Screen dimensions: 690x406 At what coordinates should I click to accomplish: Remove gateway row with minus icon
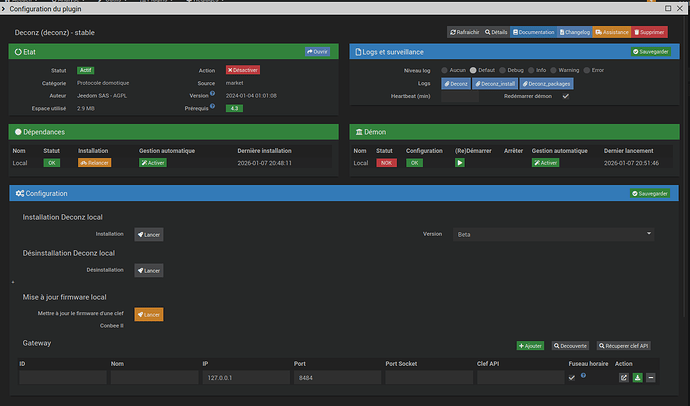point(650,377)
